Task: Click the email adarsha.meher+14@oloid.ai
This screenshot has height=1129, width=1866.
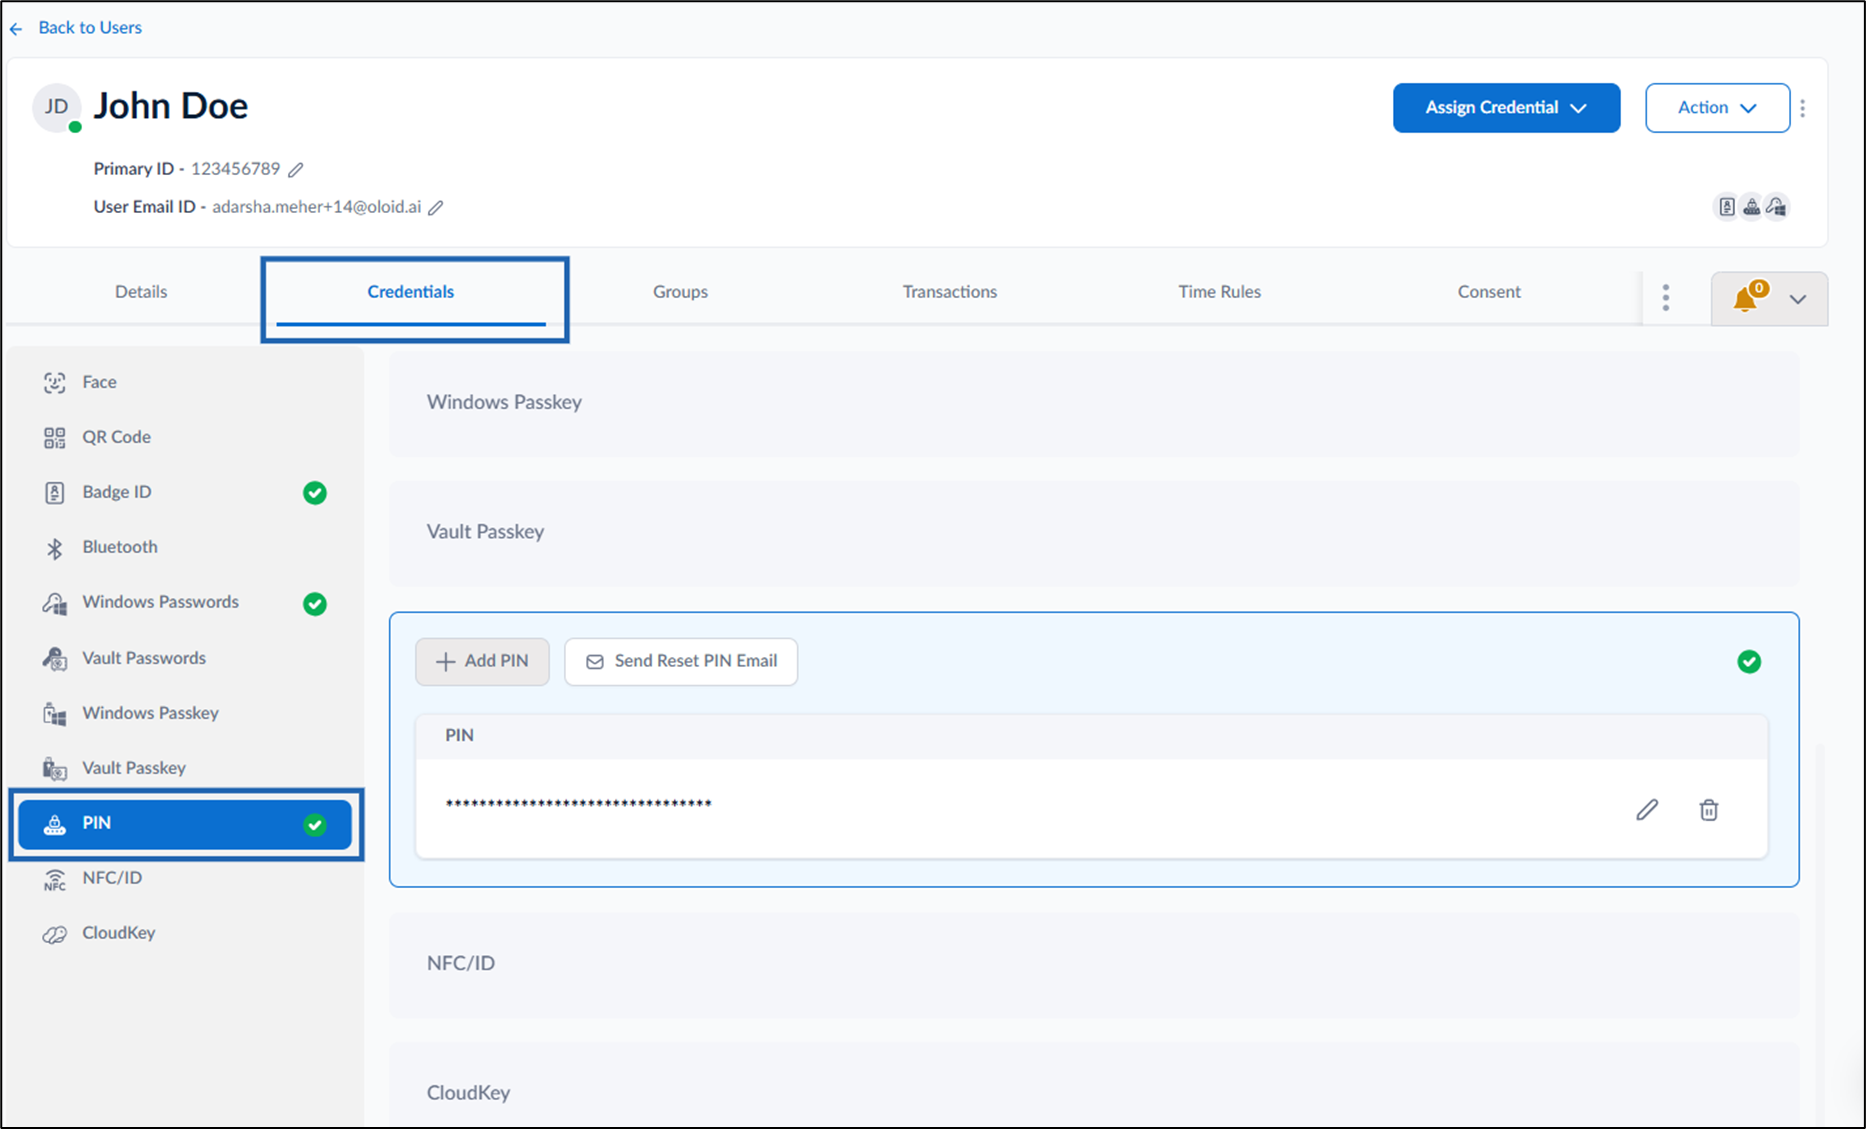Action: (x=316, y=207)
